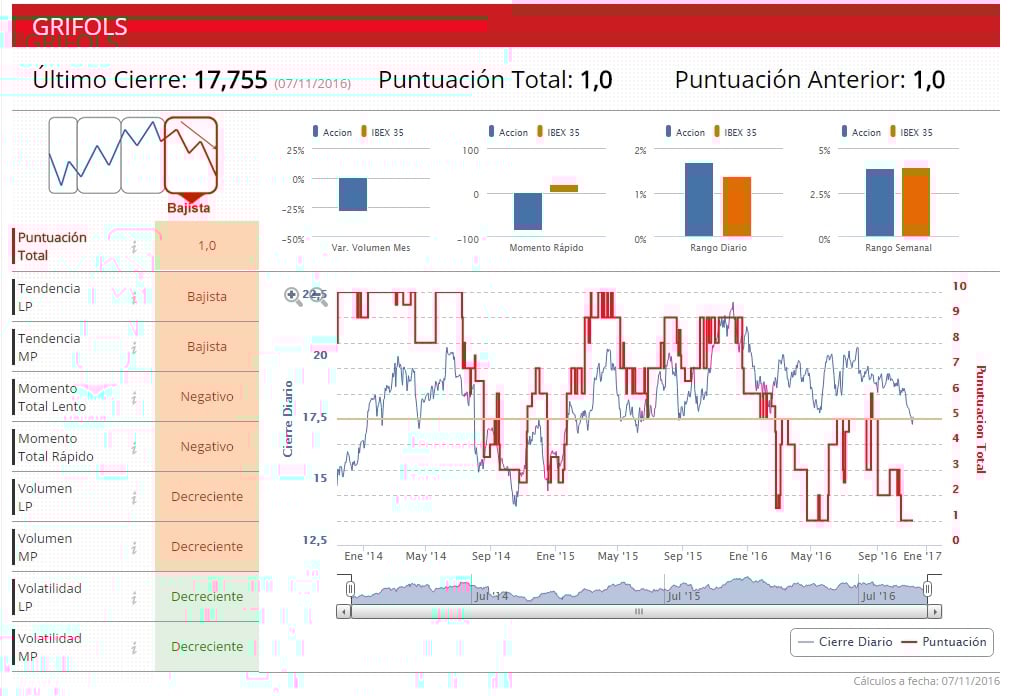
Task: Click the Var. Volumen Mes chart label
Action: tap(371, 248)
